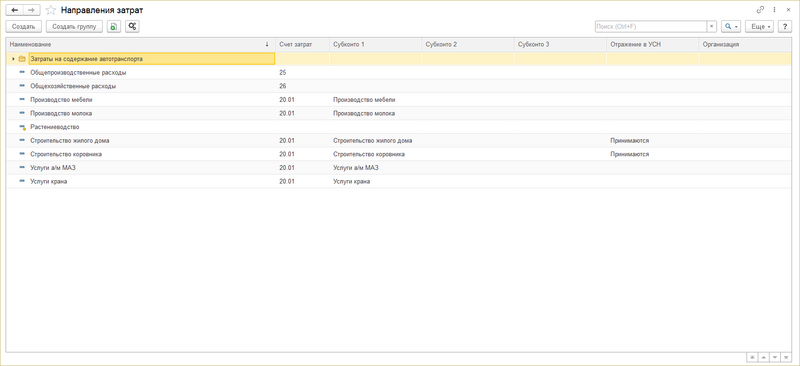Open help with question mark button
This screenshot has height=366, width=800.
tap(785, 27)
